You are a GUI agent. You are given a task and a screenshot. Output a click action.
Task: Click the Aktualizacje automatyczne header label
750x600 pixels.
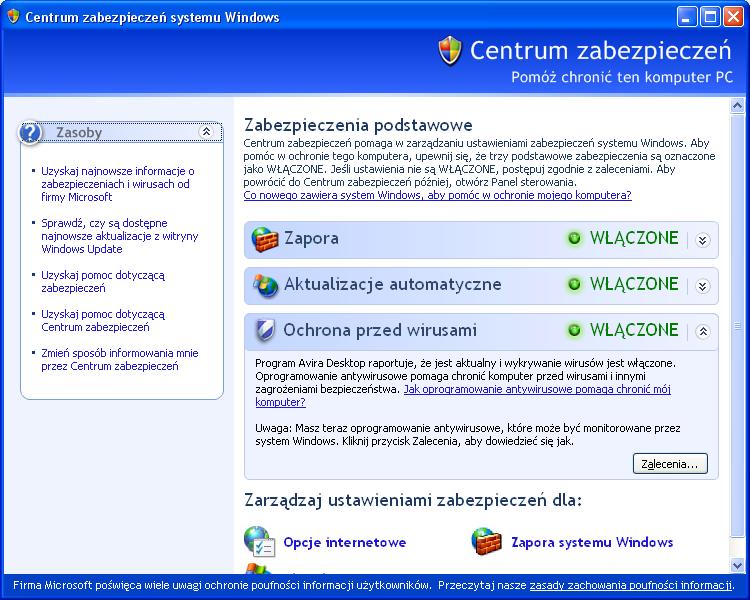393,284
